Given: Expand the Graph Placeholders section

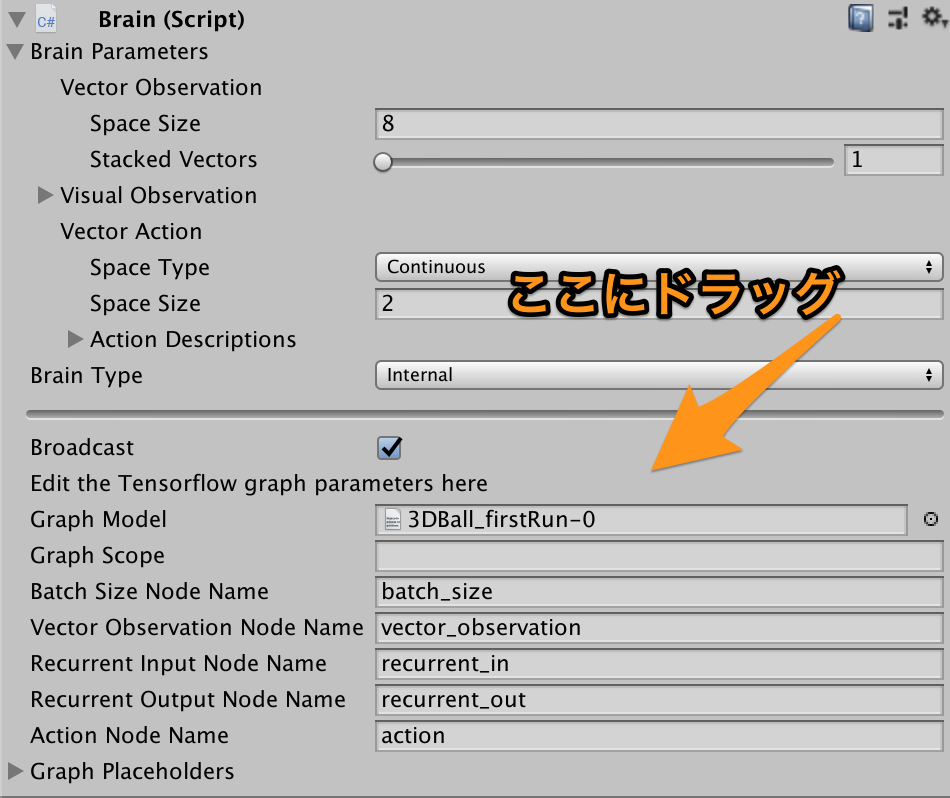Looking at the screenshot, I should (14, 771).
